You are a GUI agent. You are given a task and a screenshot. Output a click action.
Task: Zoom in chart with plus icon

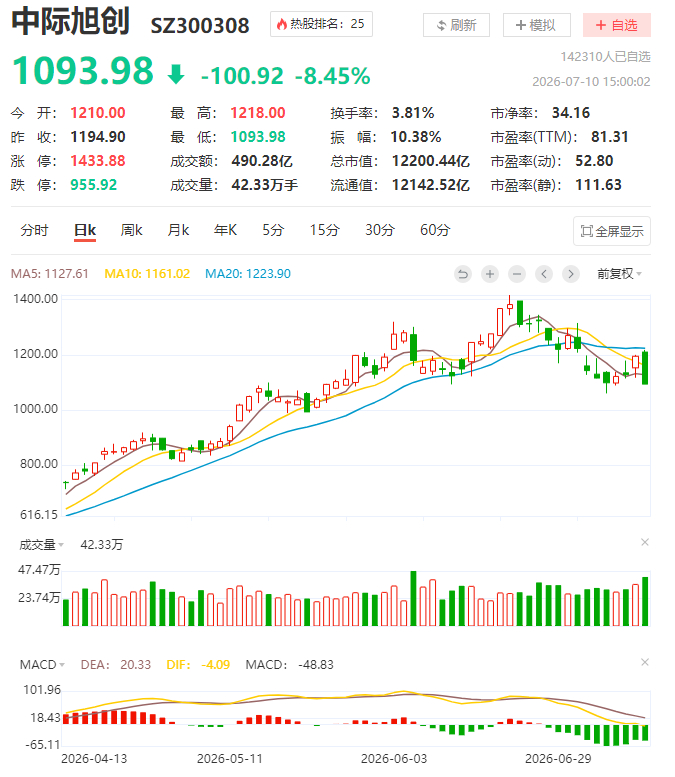(x=490, y=274)
